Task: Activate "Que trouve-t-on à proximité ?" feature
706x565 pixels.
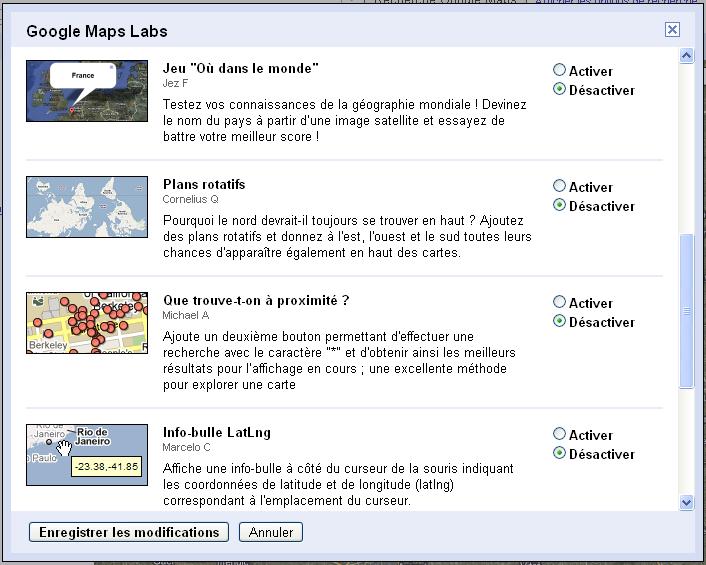Action: (x=559, y=302)
